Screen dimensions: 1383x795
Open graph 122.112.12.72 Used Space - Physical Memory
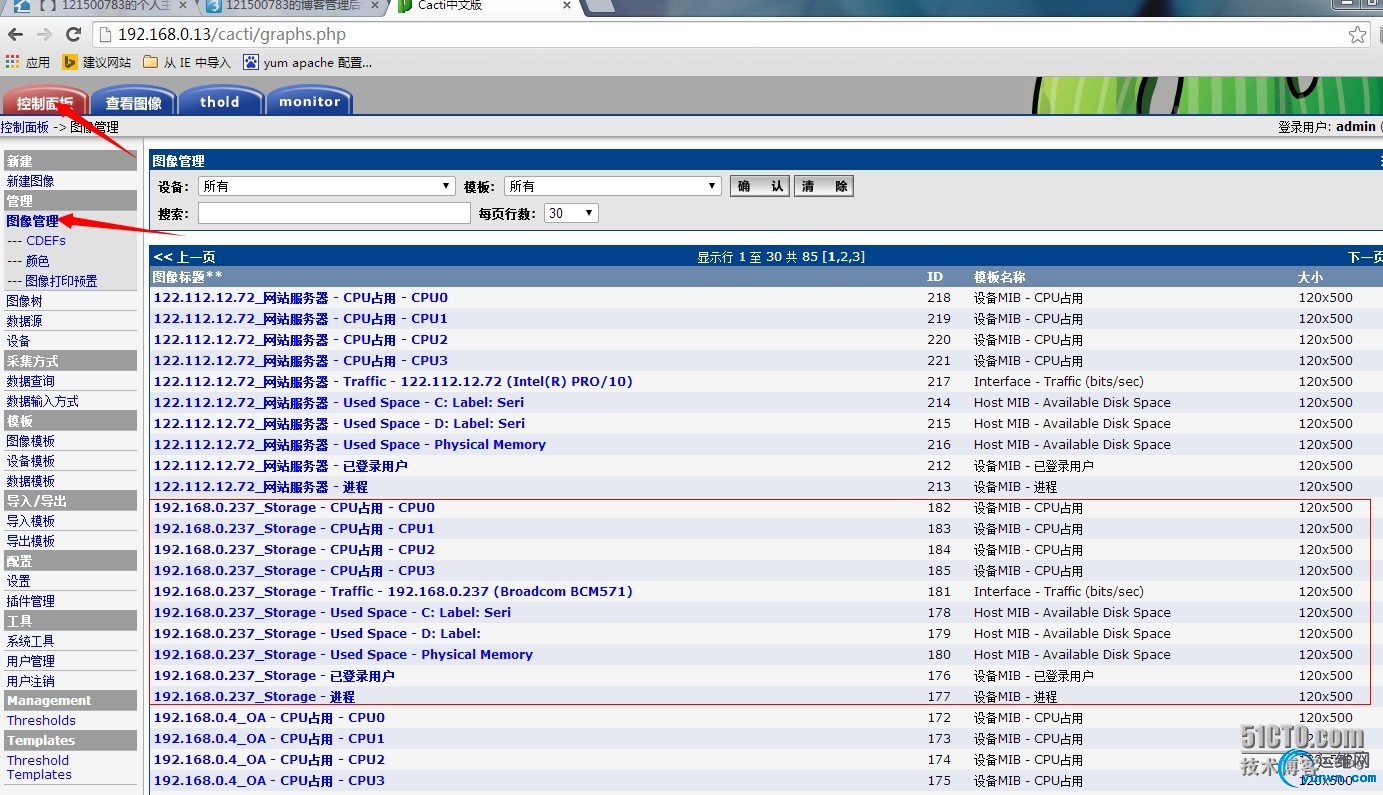coord(349,445)
